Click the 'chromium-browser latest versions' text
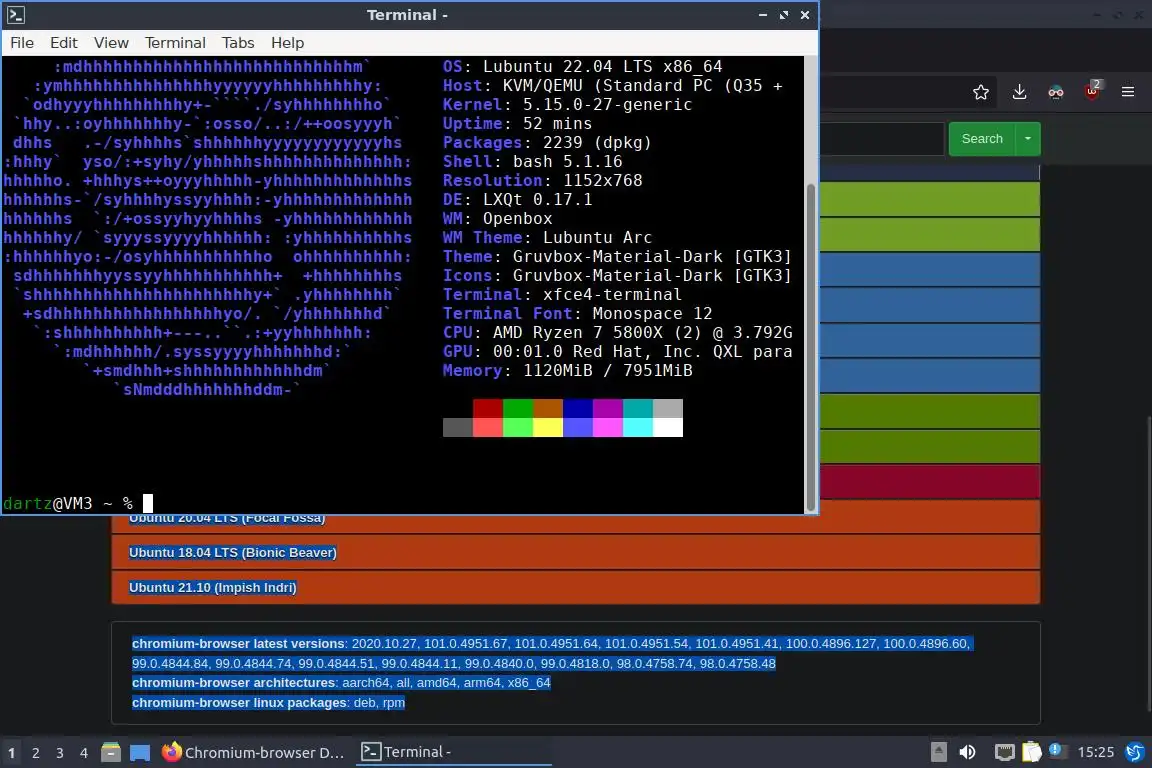The image size is (1152, 768). coord(238,644)
